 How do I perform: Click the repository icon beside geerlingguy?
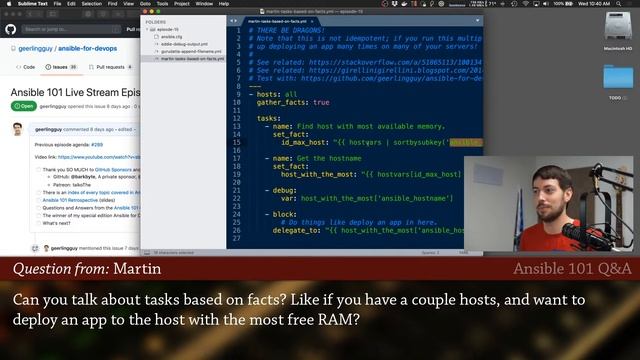coord(13,49)
